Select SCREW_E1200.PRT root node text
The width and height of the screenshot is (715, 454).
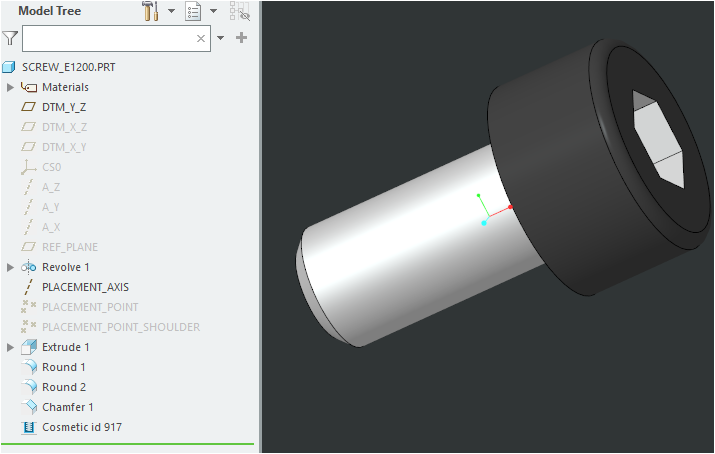pos(69,67)
